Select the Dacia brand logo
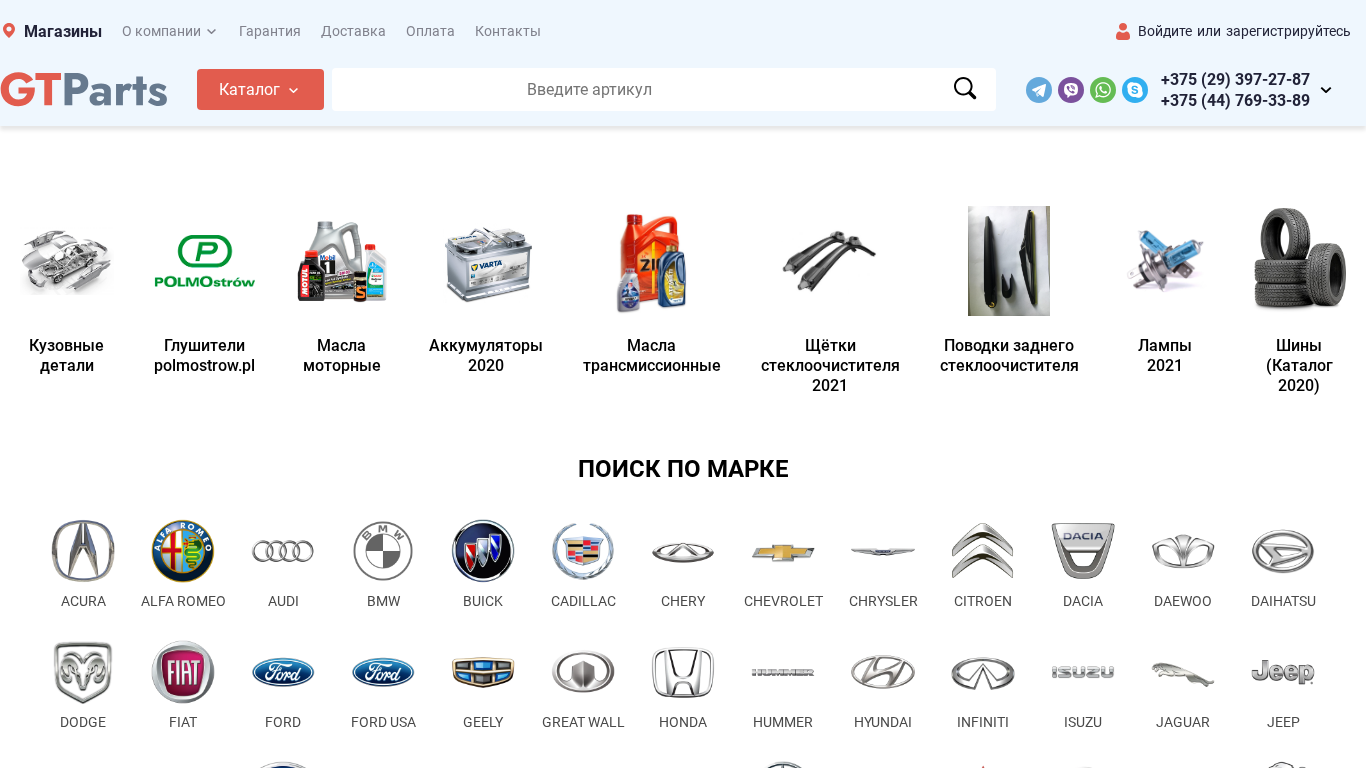1366x768 pixels. (x=1083, y=551)
